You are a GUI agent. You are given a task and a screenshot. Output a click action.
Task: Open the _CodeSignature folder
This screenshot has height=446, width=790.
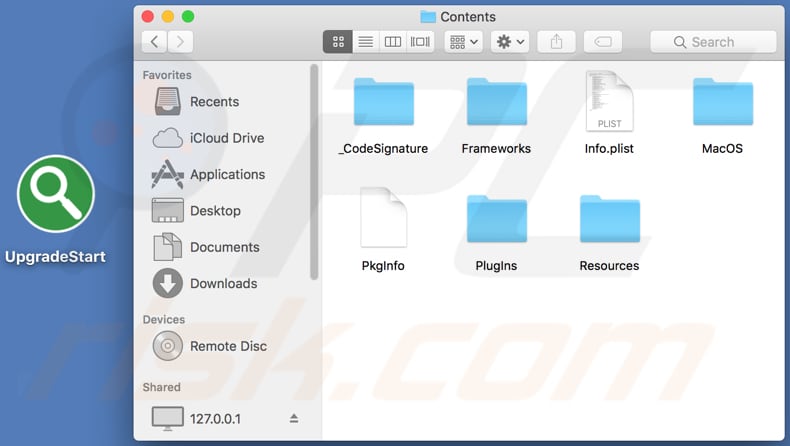[383, 103]
